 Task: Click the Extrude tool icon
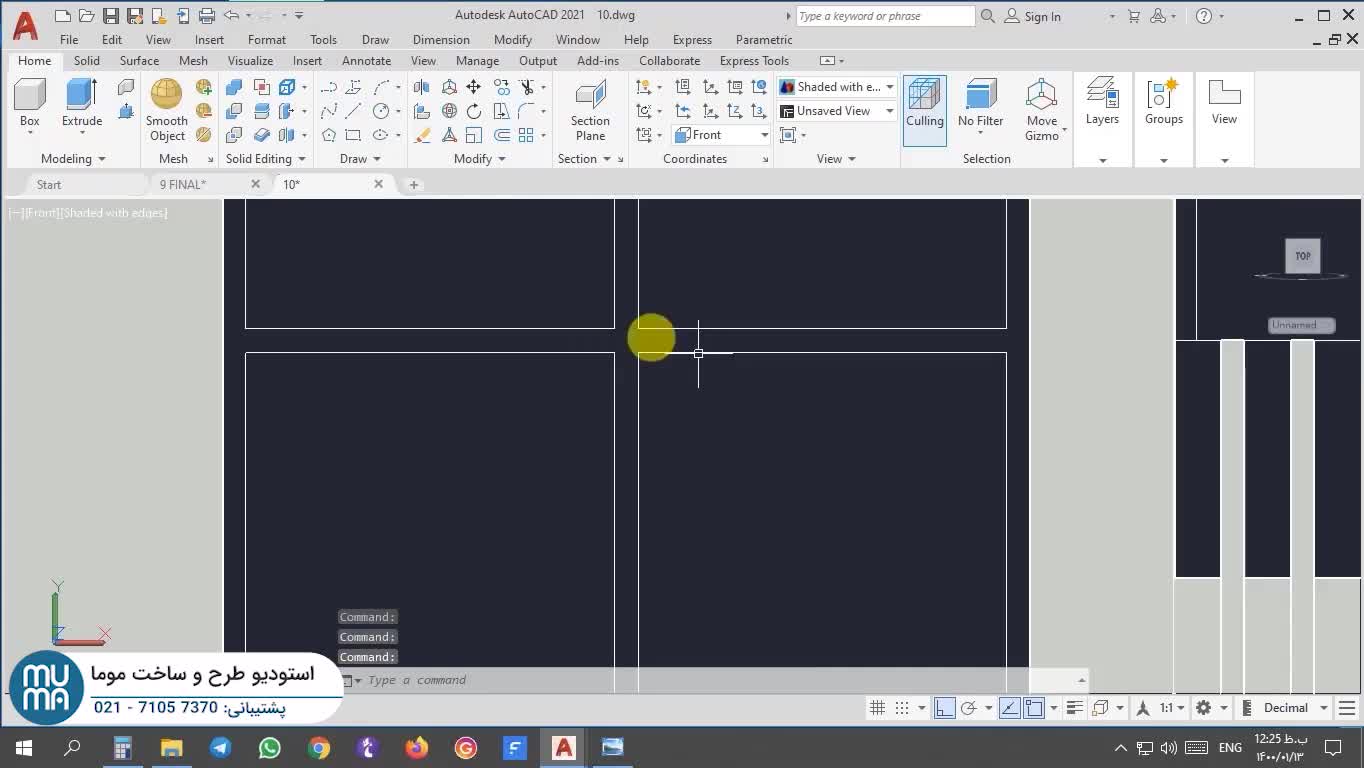click(x=81, y=104)
